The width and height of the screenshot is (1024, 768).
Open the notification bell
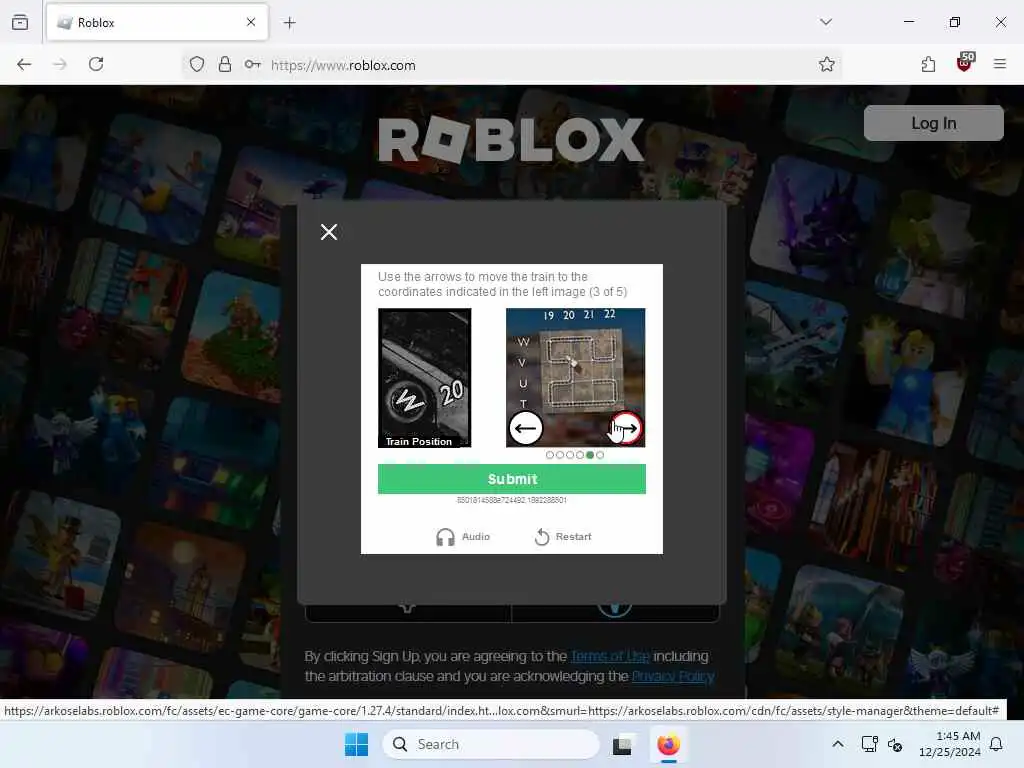[x=996, y=744]
